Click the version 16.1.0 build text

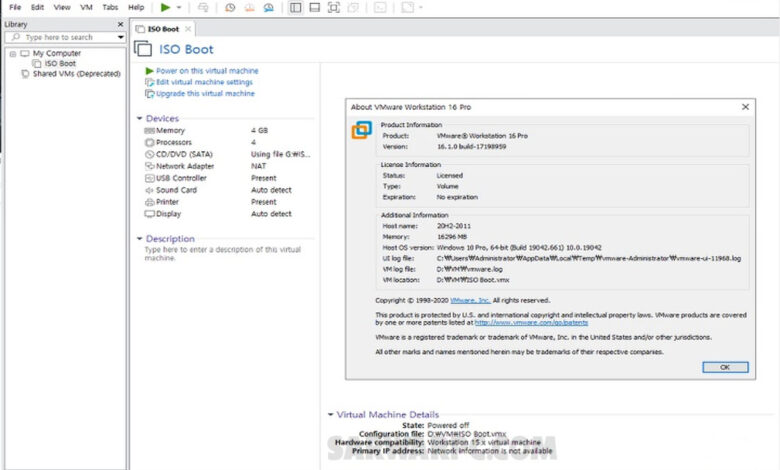(x=472, y=147)
